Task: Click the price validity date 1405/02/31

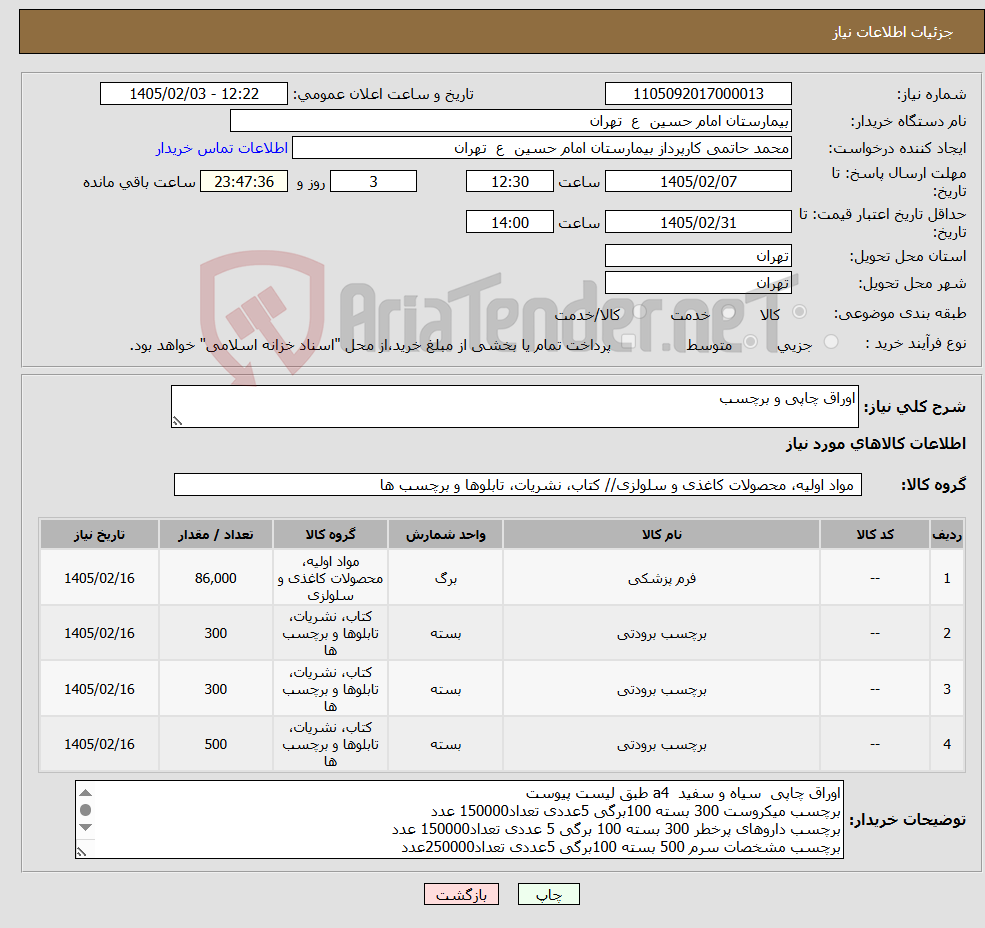Action: [x=698, y=222]
